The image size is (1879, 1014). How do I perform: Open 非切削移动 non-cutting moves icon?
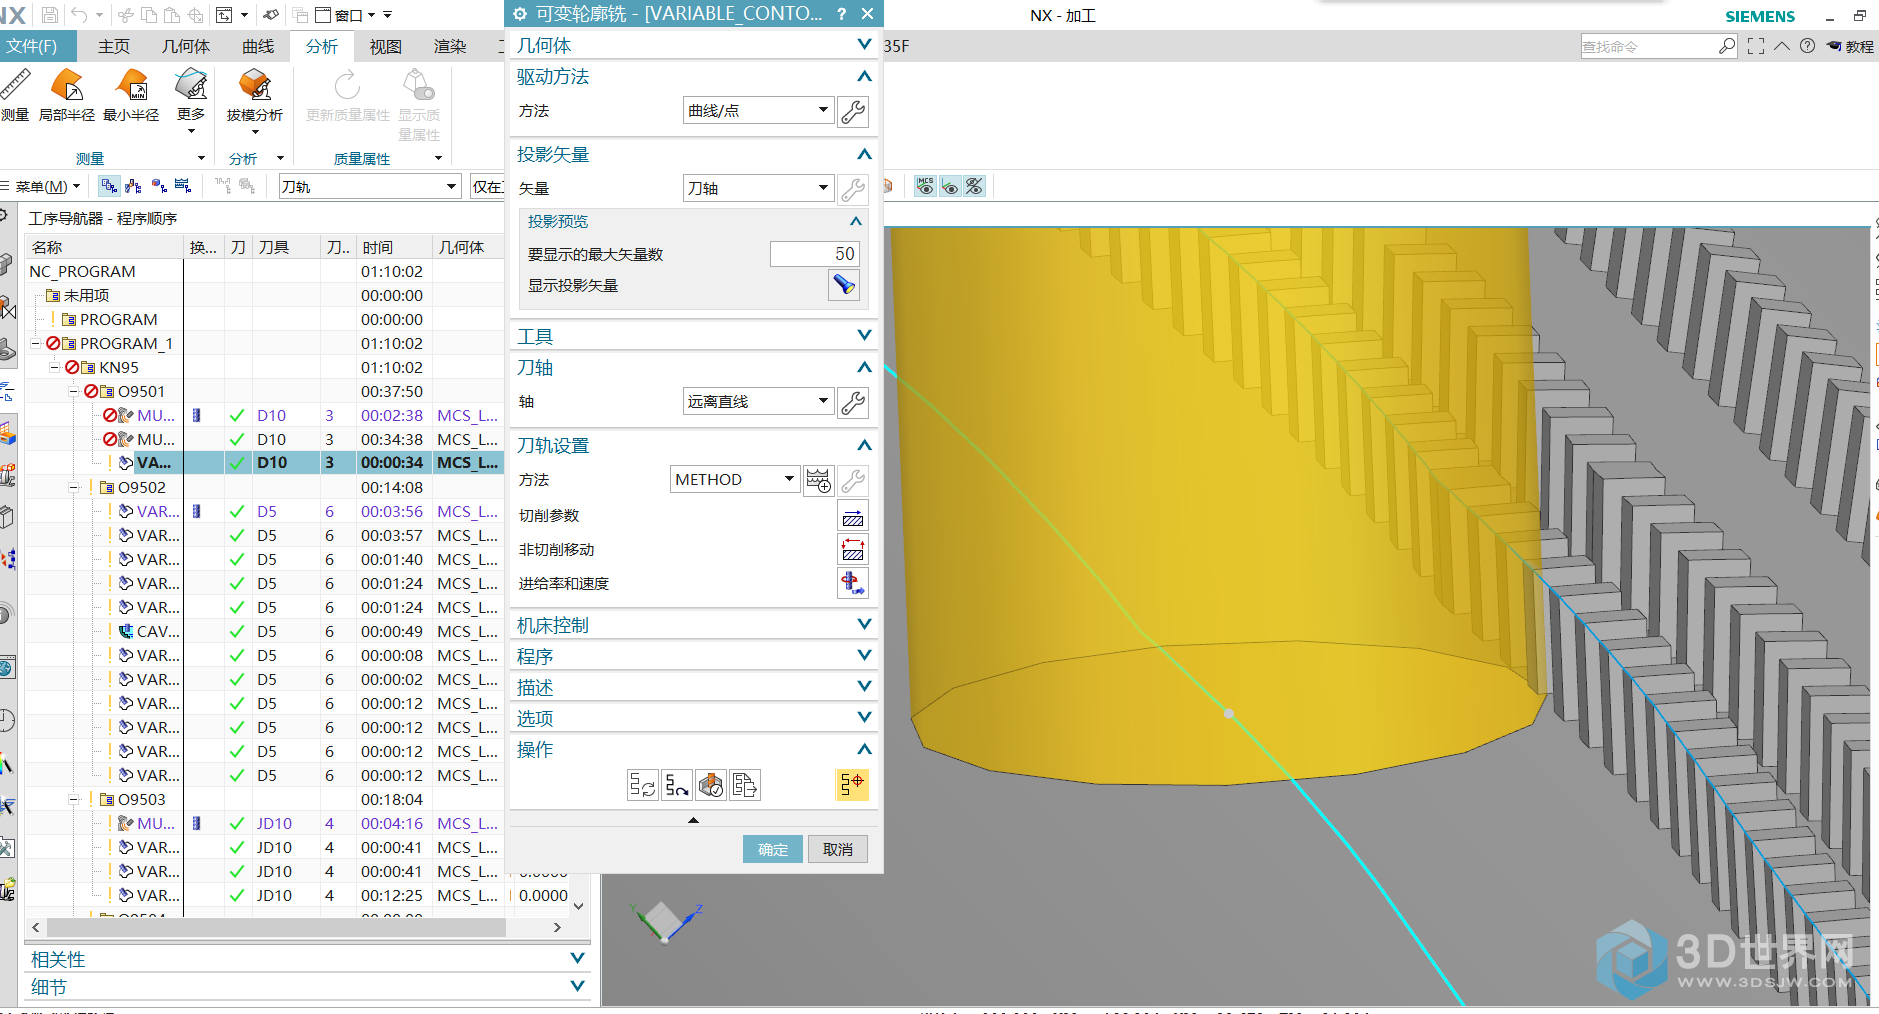click(853, 550)
